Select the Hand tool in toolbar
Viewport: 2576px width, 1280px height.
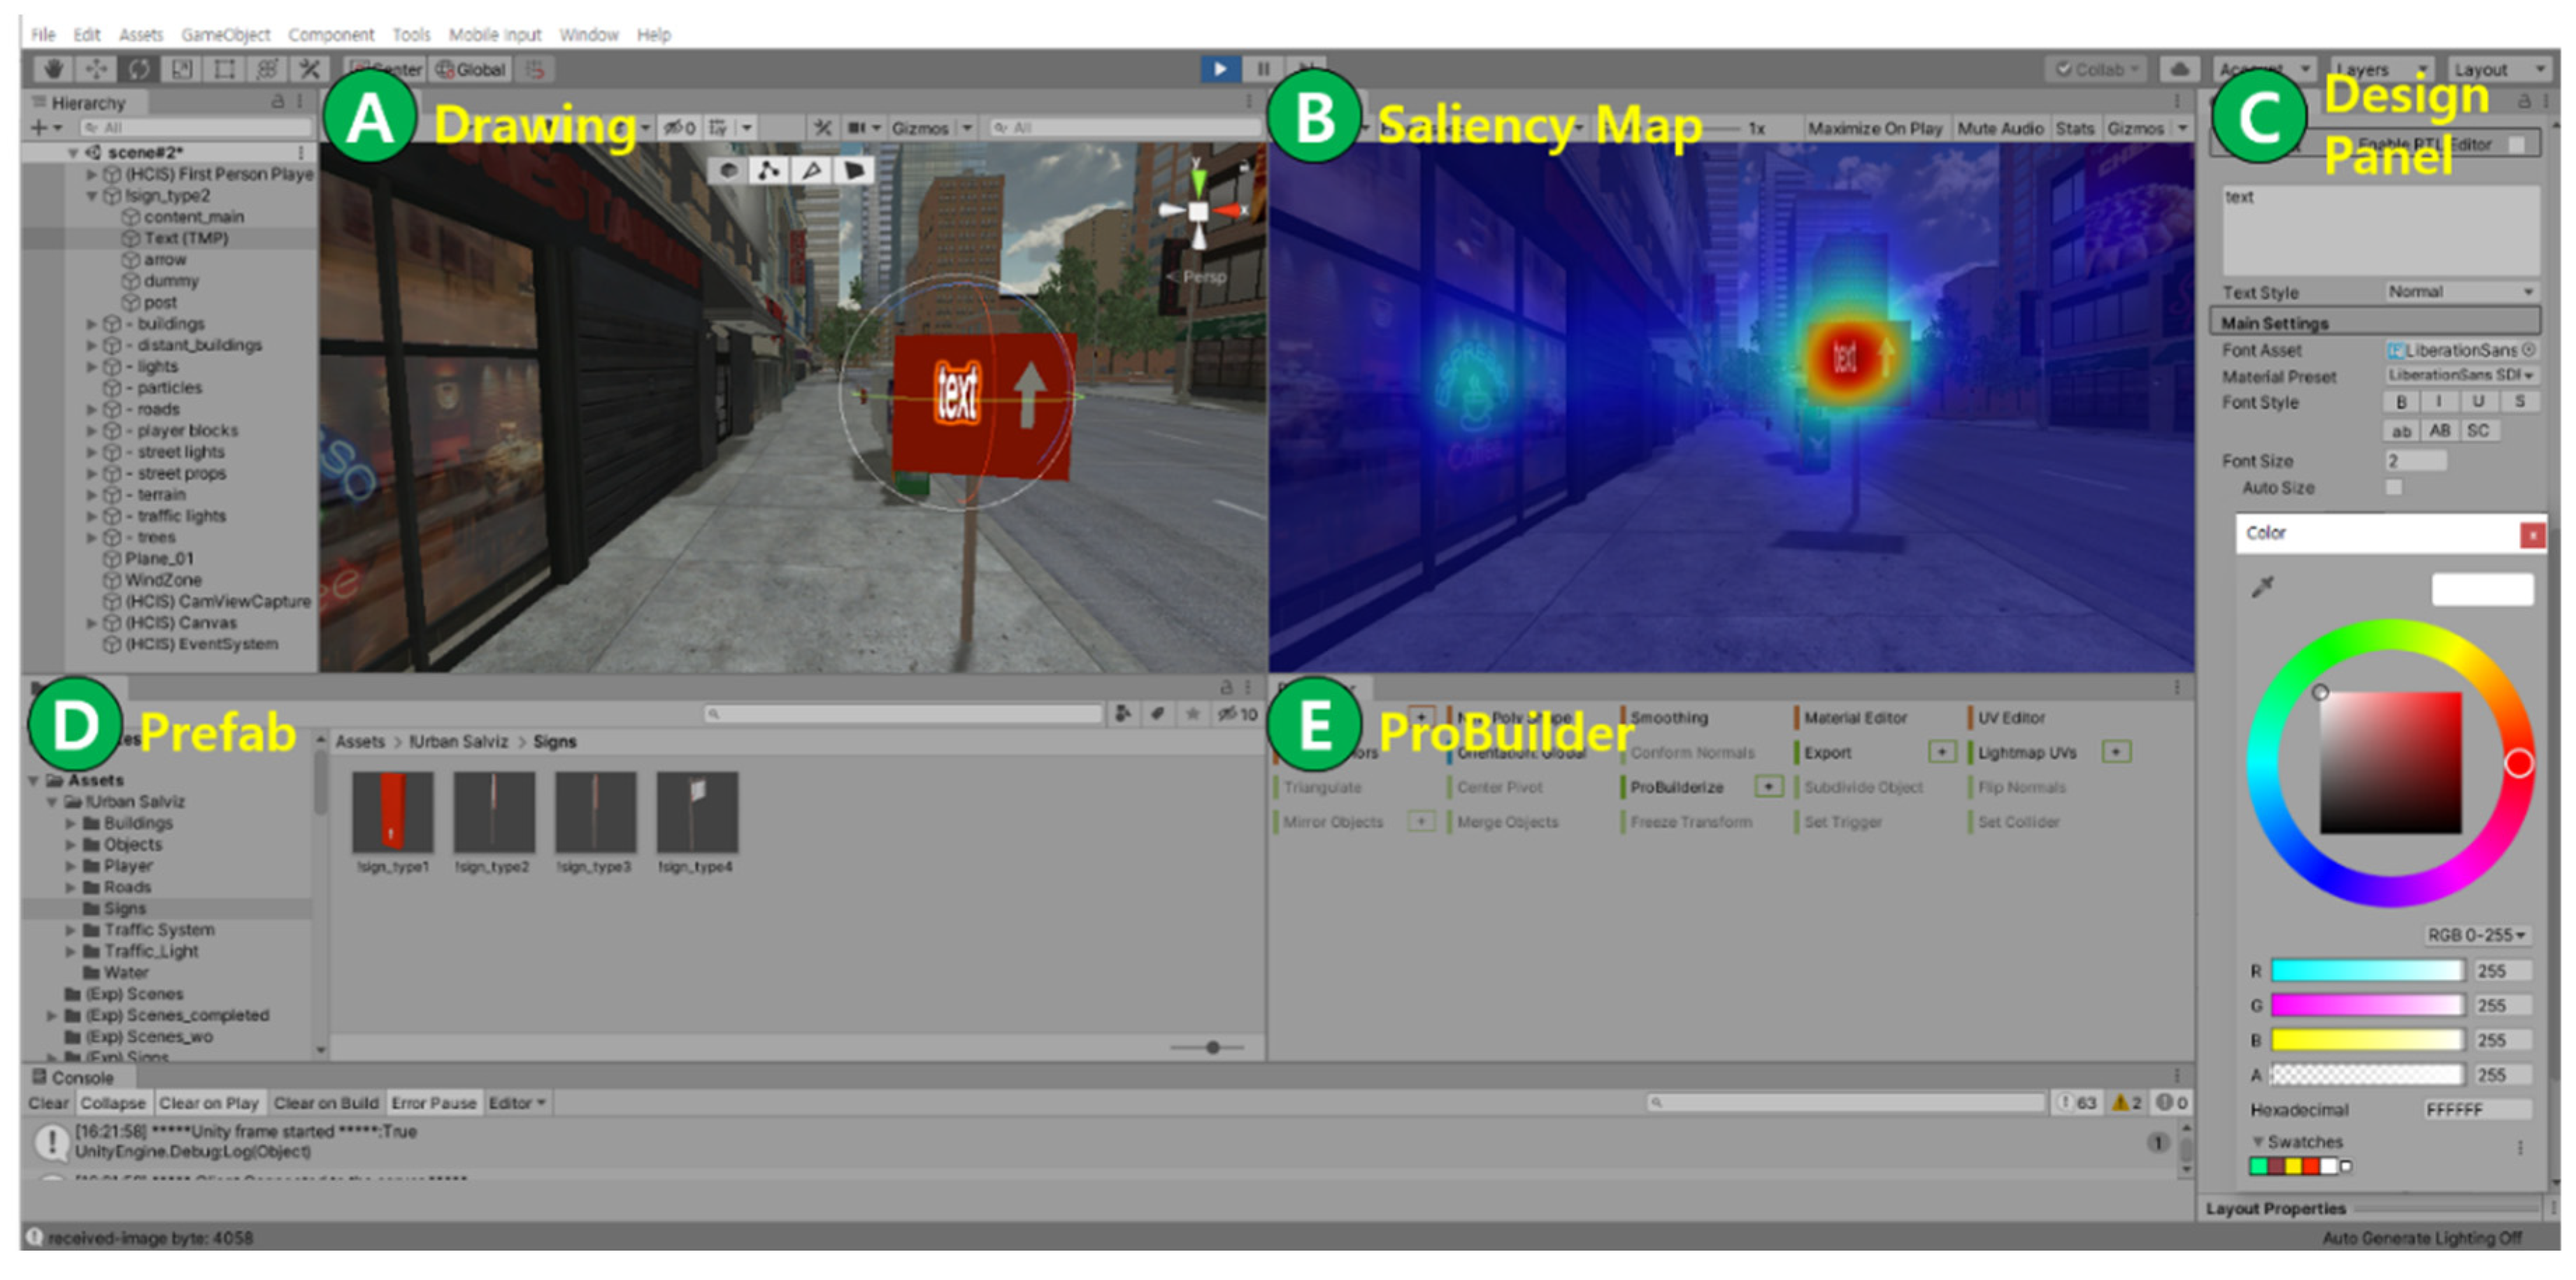53,69
